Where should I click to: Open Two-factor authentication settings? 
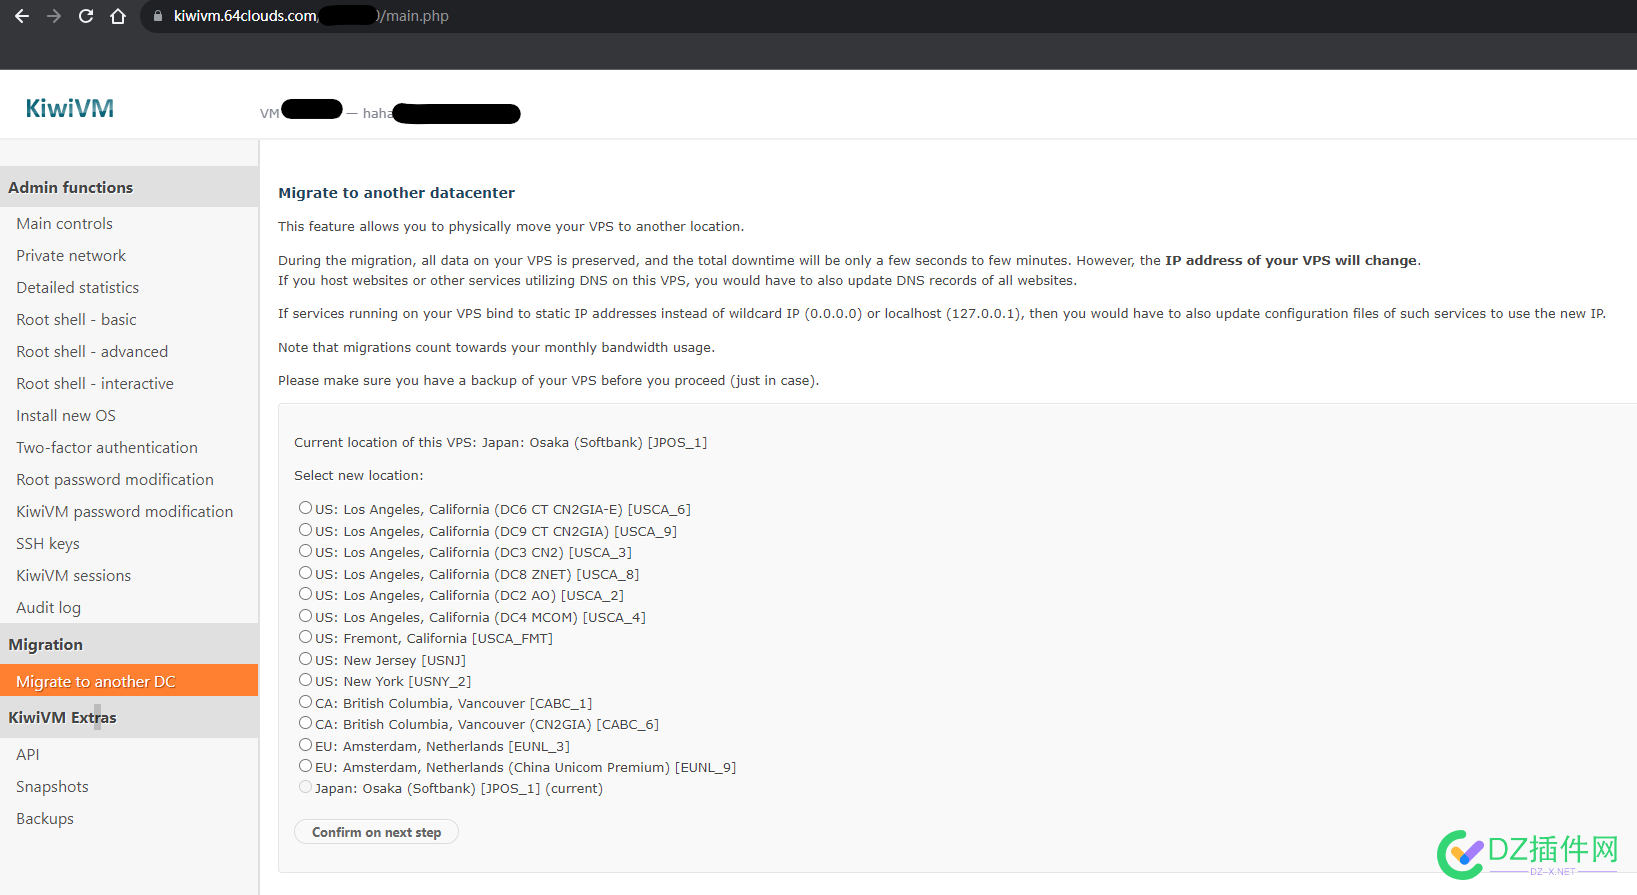click(107, 448)
